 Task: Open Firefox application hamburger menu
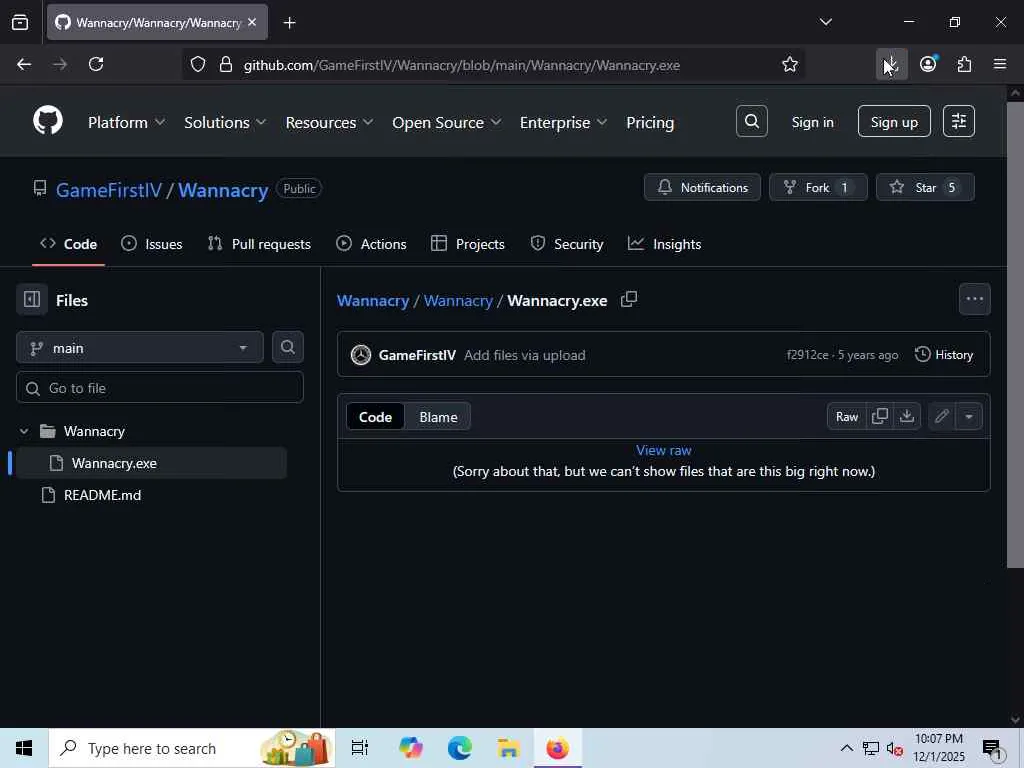[x=1000, y=64]
